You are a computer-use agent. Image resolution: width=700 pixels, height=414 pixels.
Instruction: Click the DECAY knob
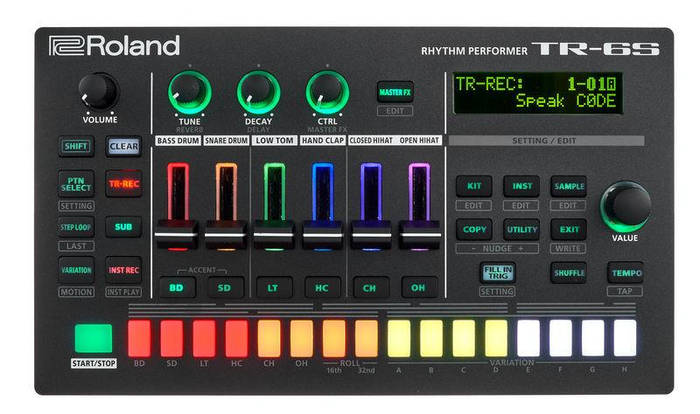point(258,91)
